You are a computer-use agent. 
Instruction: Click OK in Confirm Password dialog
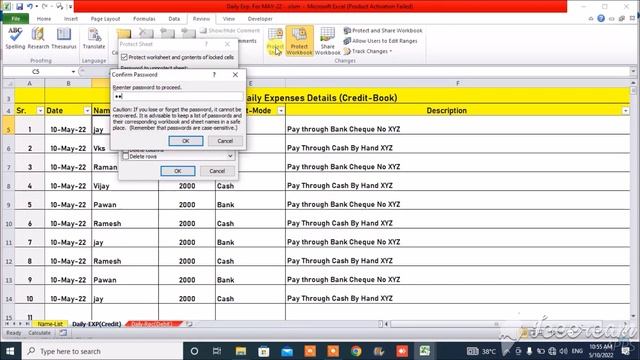[186, 141]
